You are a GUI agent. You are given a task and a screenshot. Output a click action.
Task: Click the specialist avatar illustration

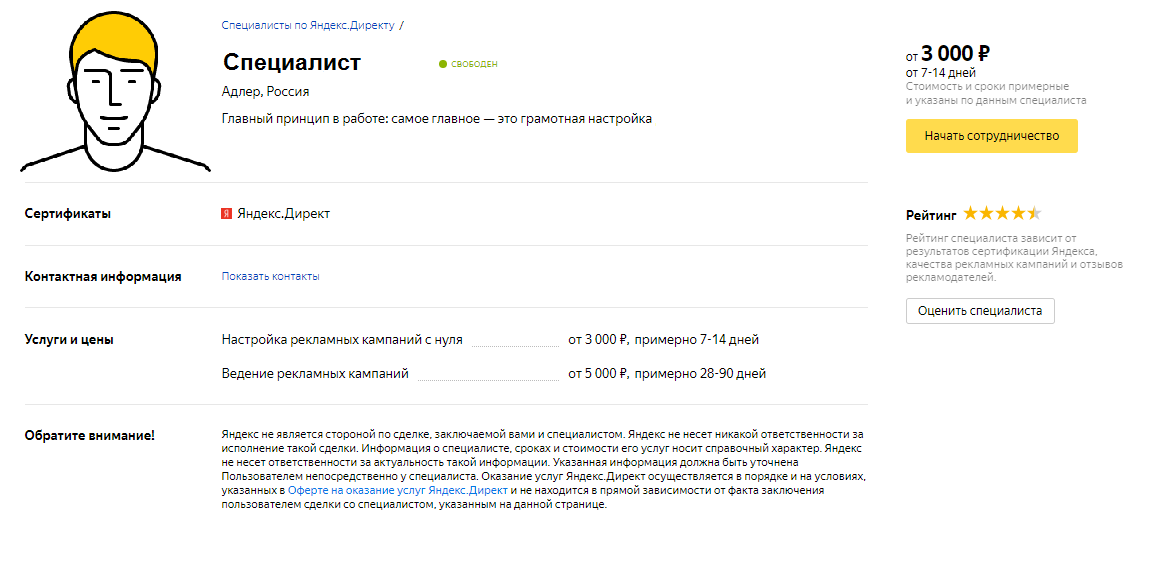click(115, 93)
